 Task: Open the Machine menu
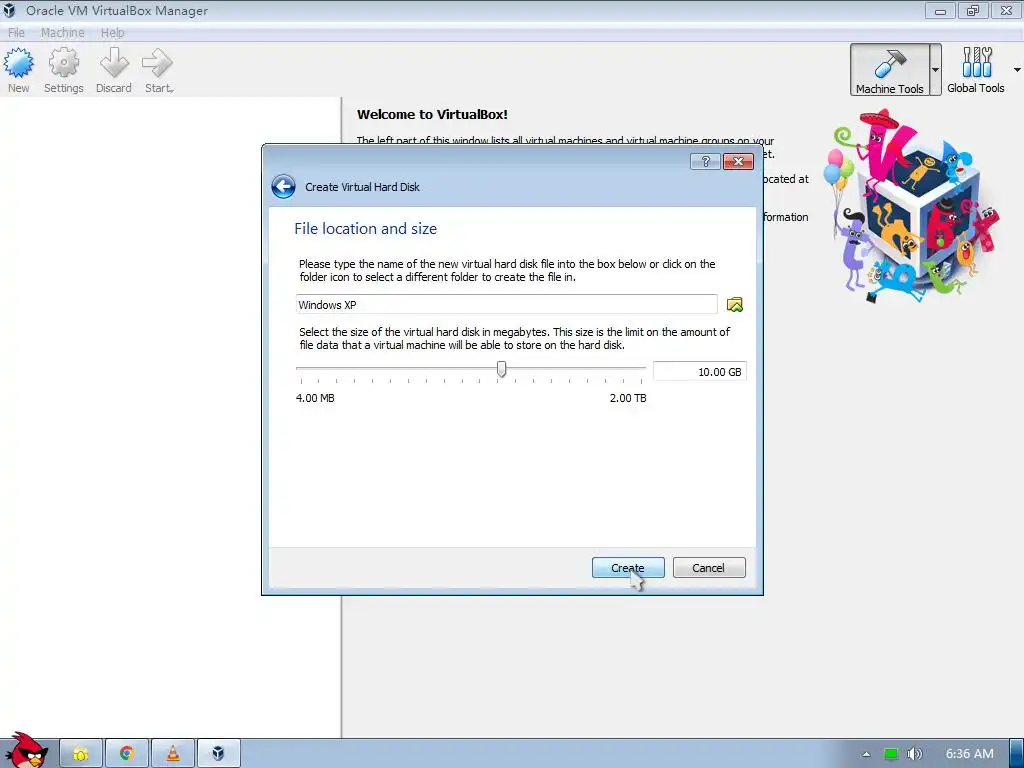(x=63, y=33)
